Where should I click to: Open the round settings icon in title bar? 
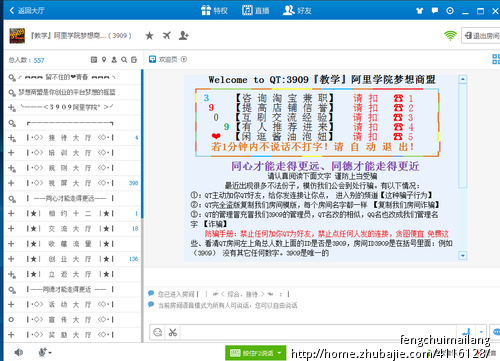[450, 11]
